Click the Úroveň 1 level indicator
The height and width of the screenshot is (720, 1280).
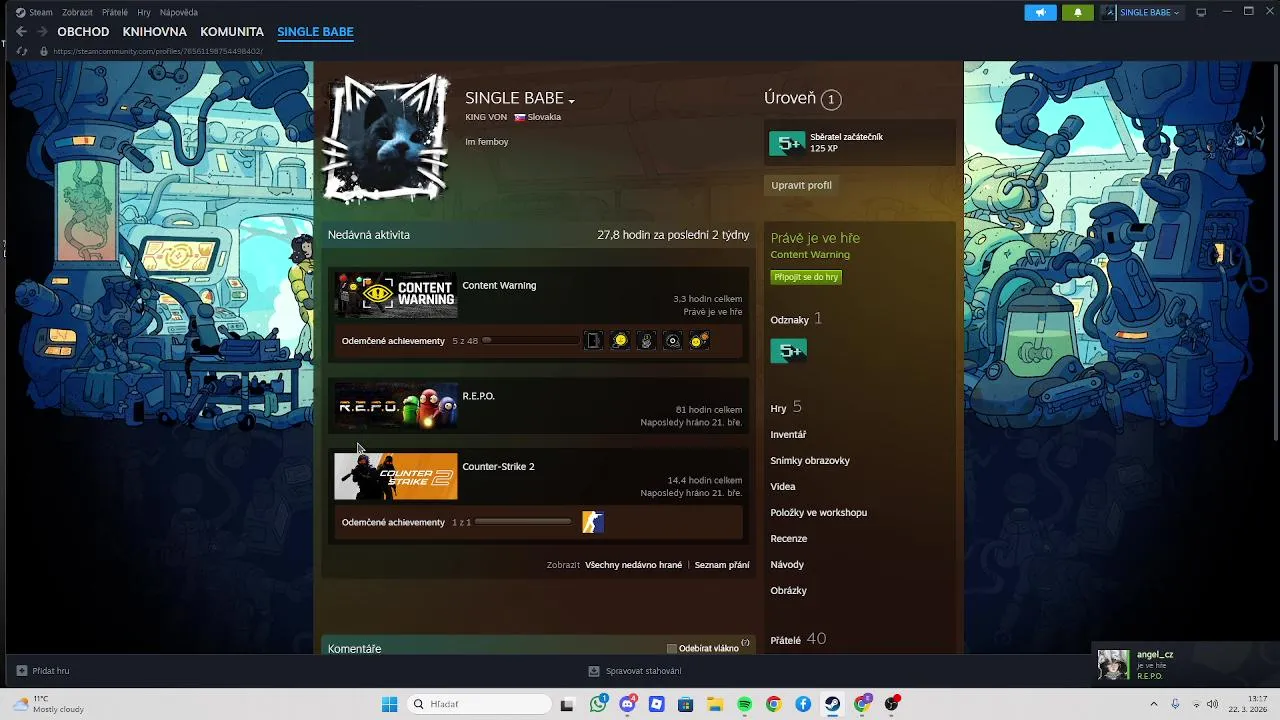pos(802,98)
